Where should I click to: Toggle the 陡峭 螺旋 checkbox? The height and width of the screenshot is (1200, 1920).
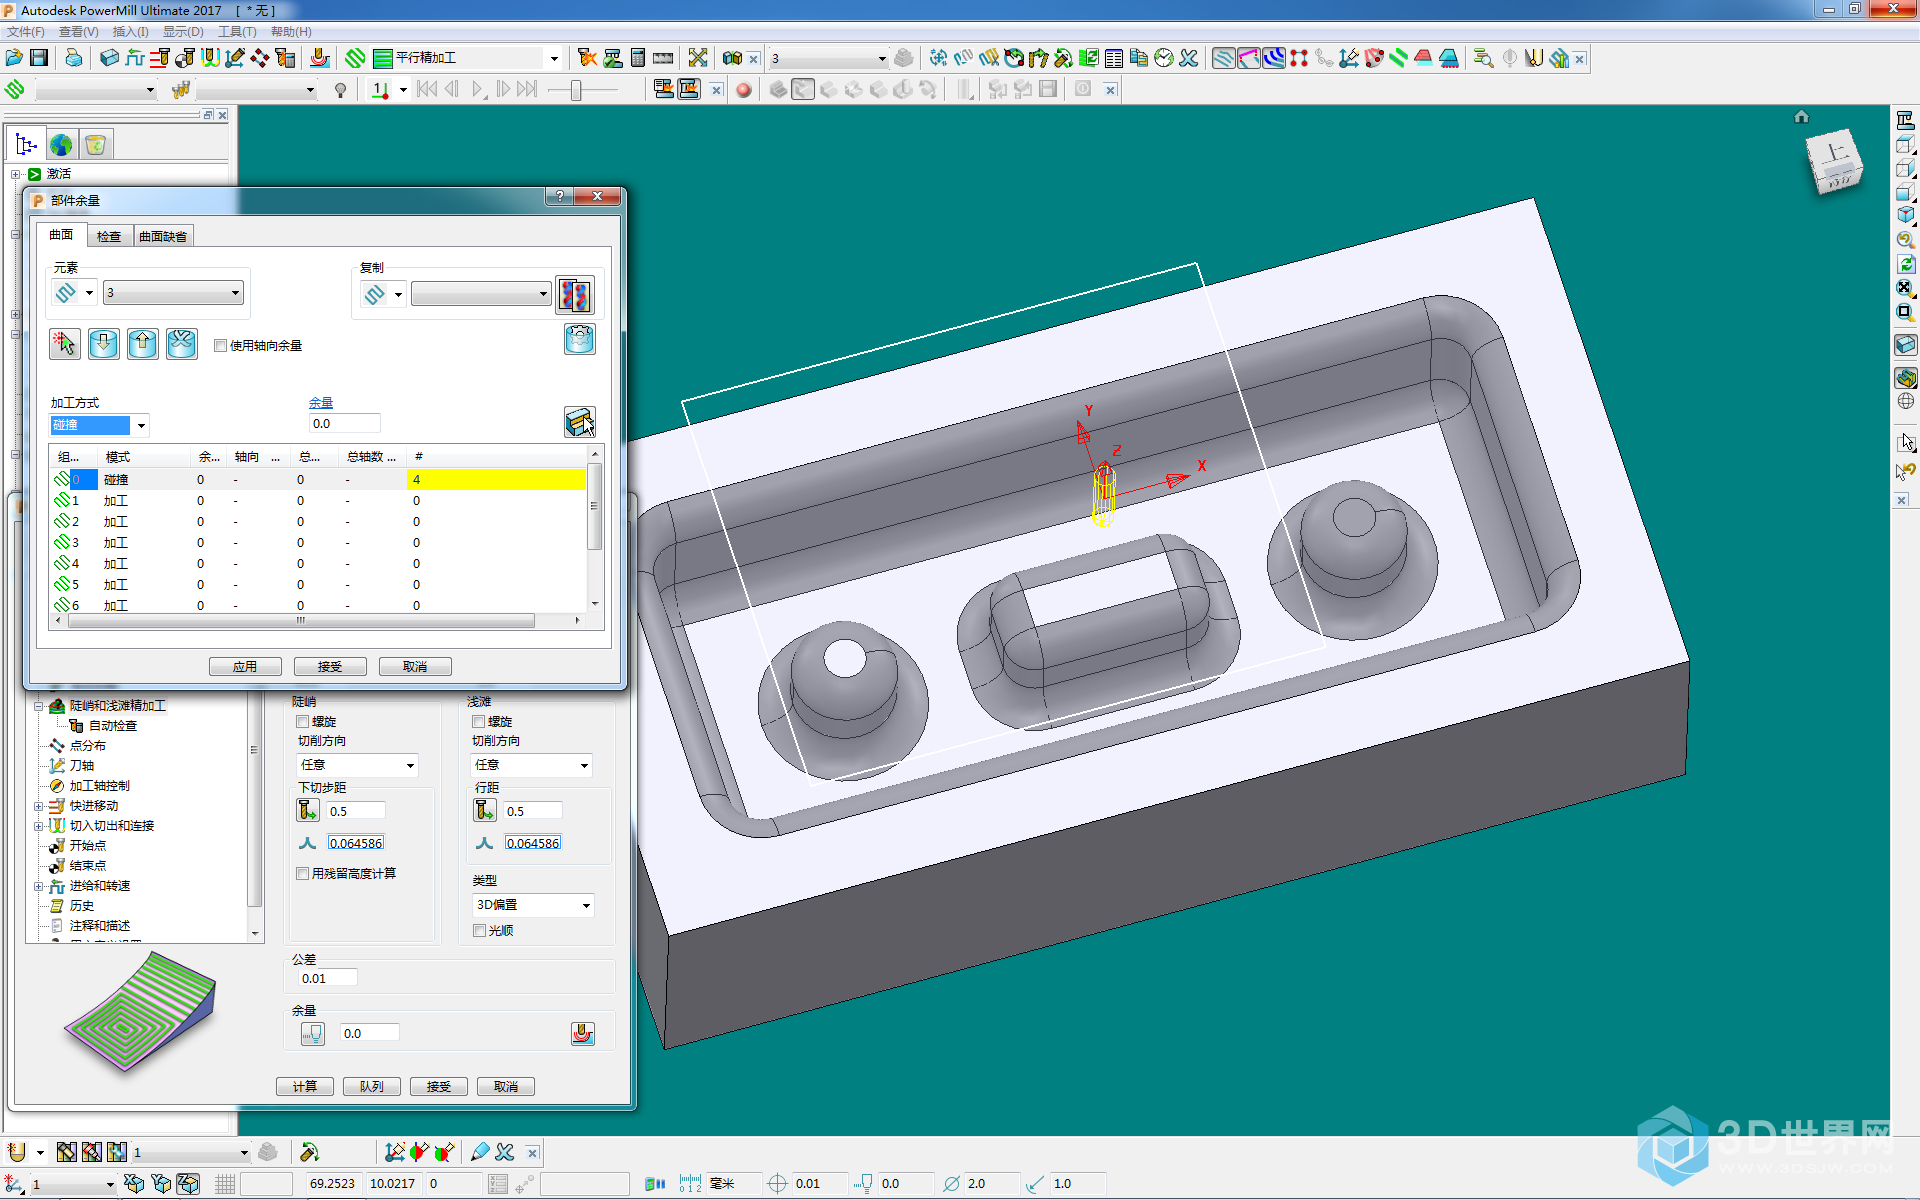tap(303, 722)
